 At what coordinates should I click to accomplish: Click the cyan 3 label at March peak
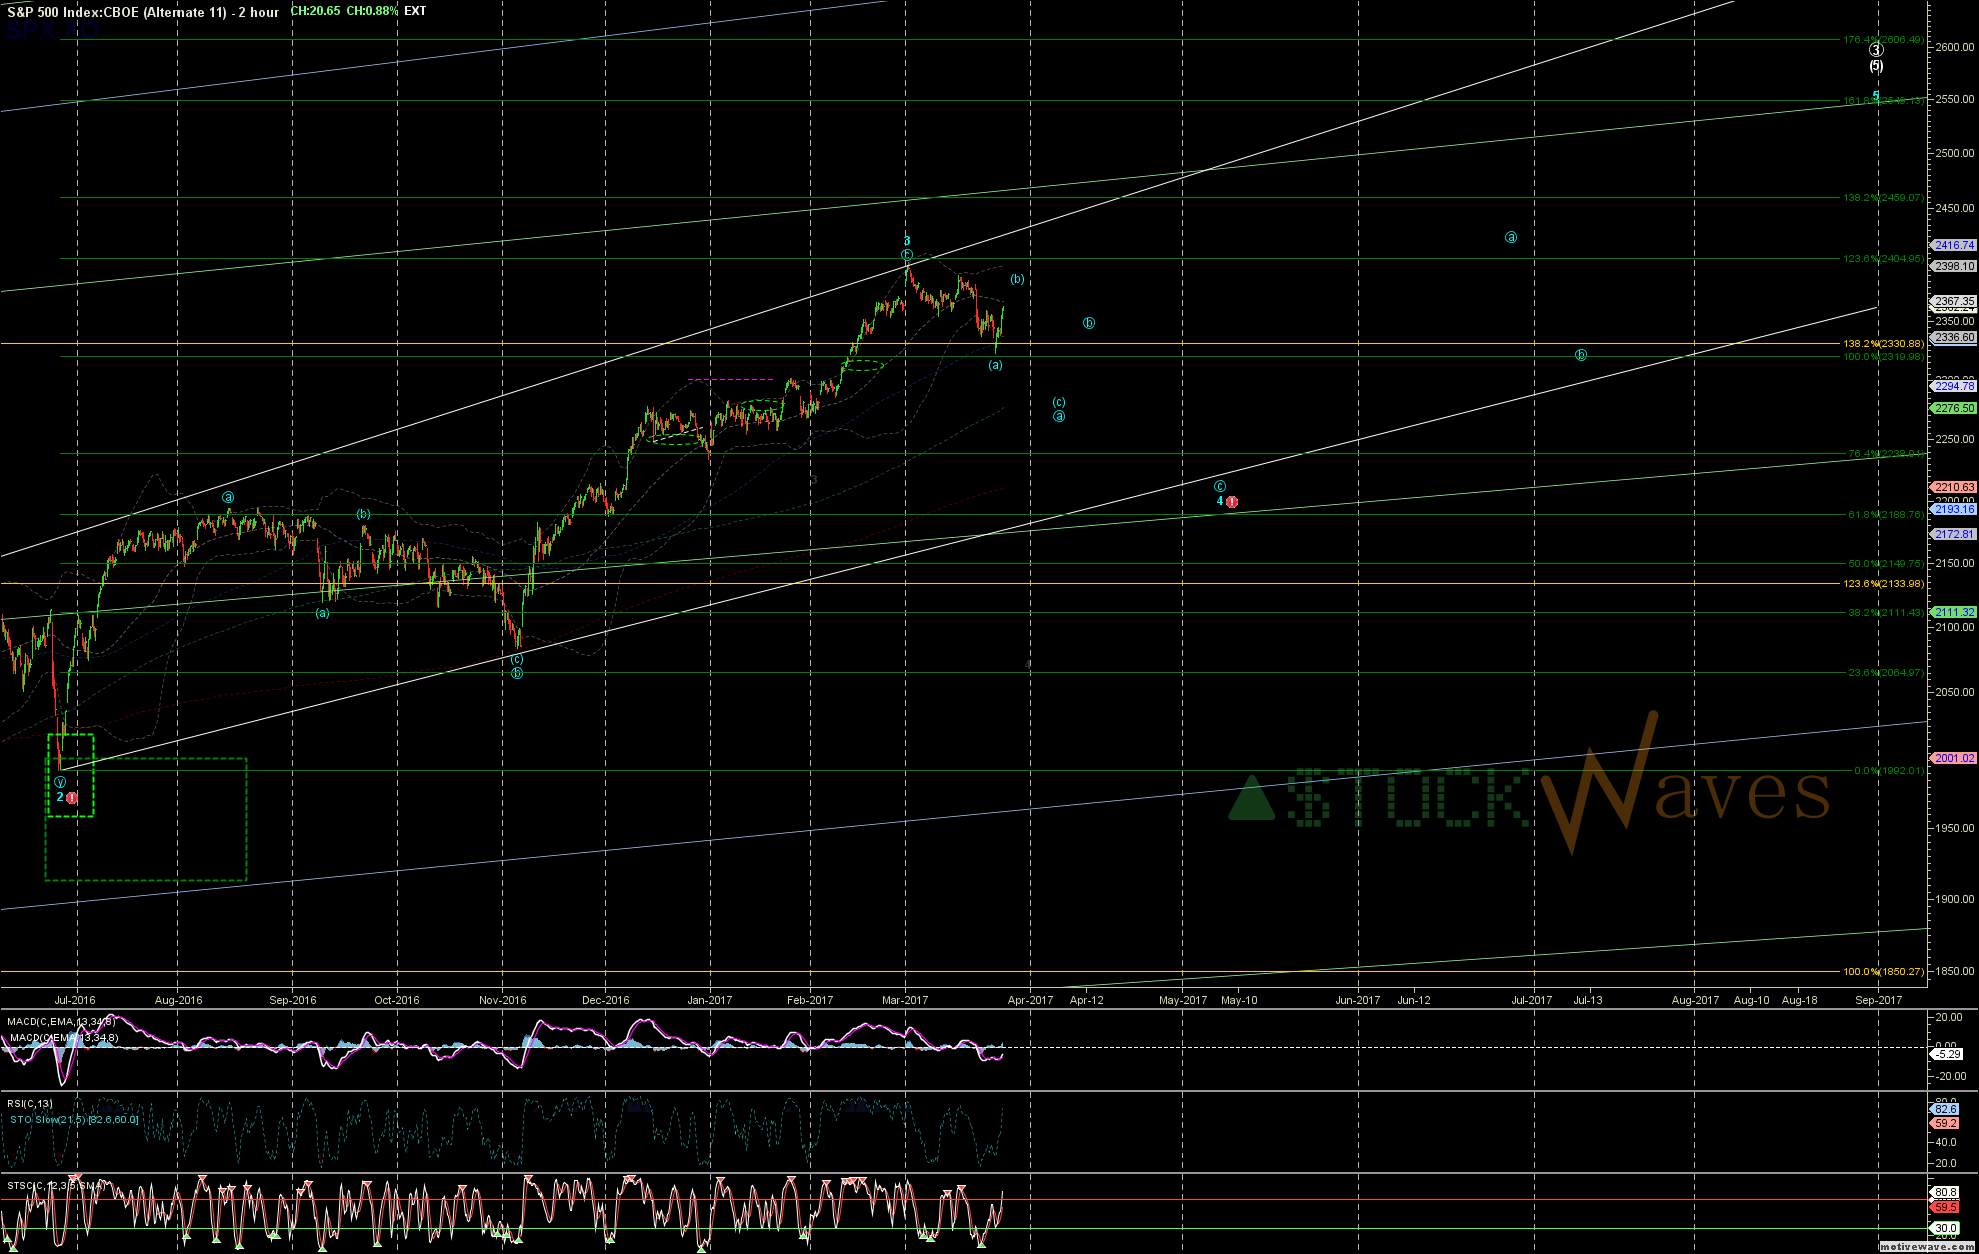[907, 241]
